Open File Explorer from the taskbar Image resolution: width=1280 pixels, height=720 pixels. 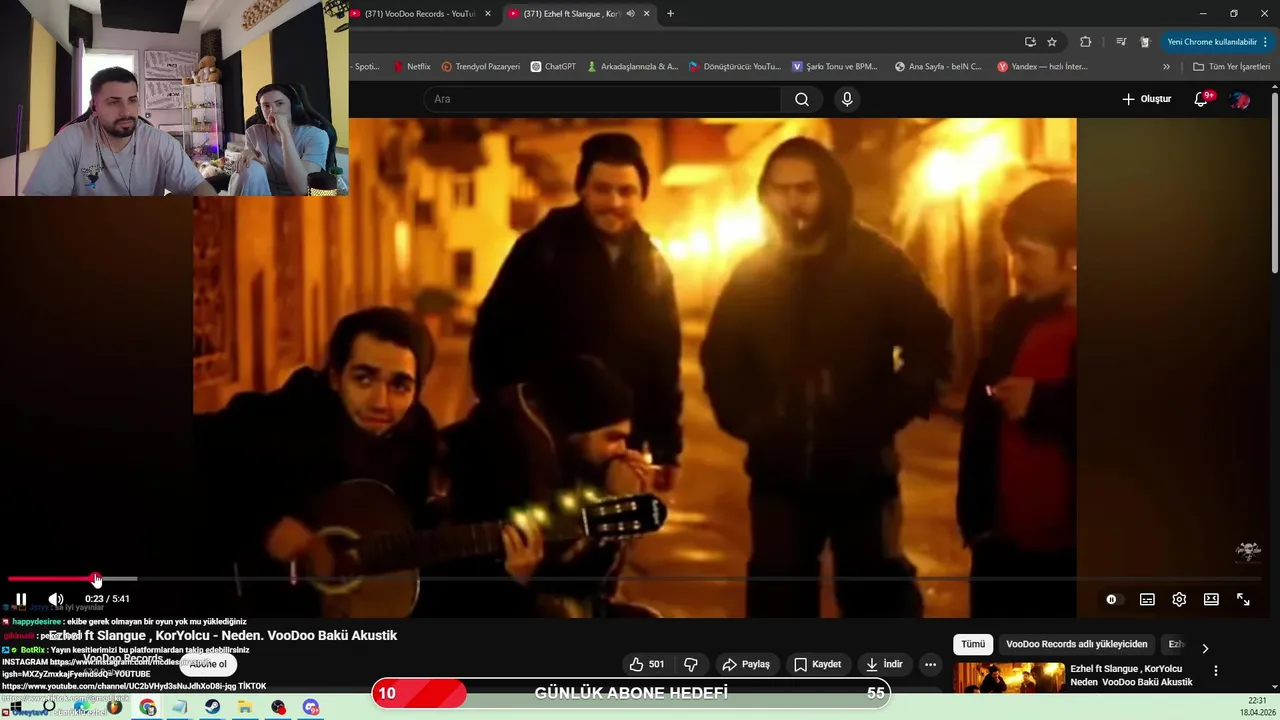click(x=245, y=707)
